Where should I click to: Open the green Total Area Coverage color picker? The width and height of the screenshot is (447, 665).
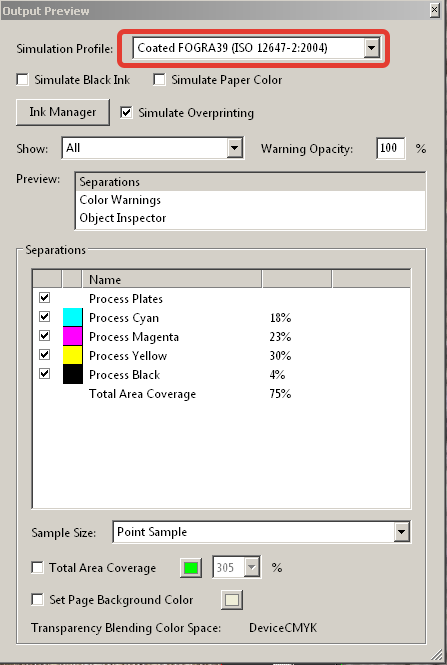[191, 567]
